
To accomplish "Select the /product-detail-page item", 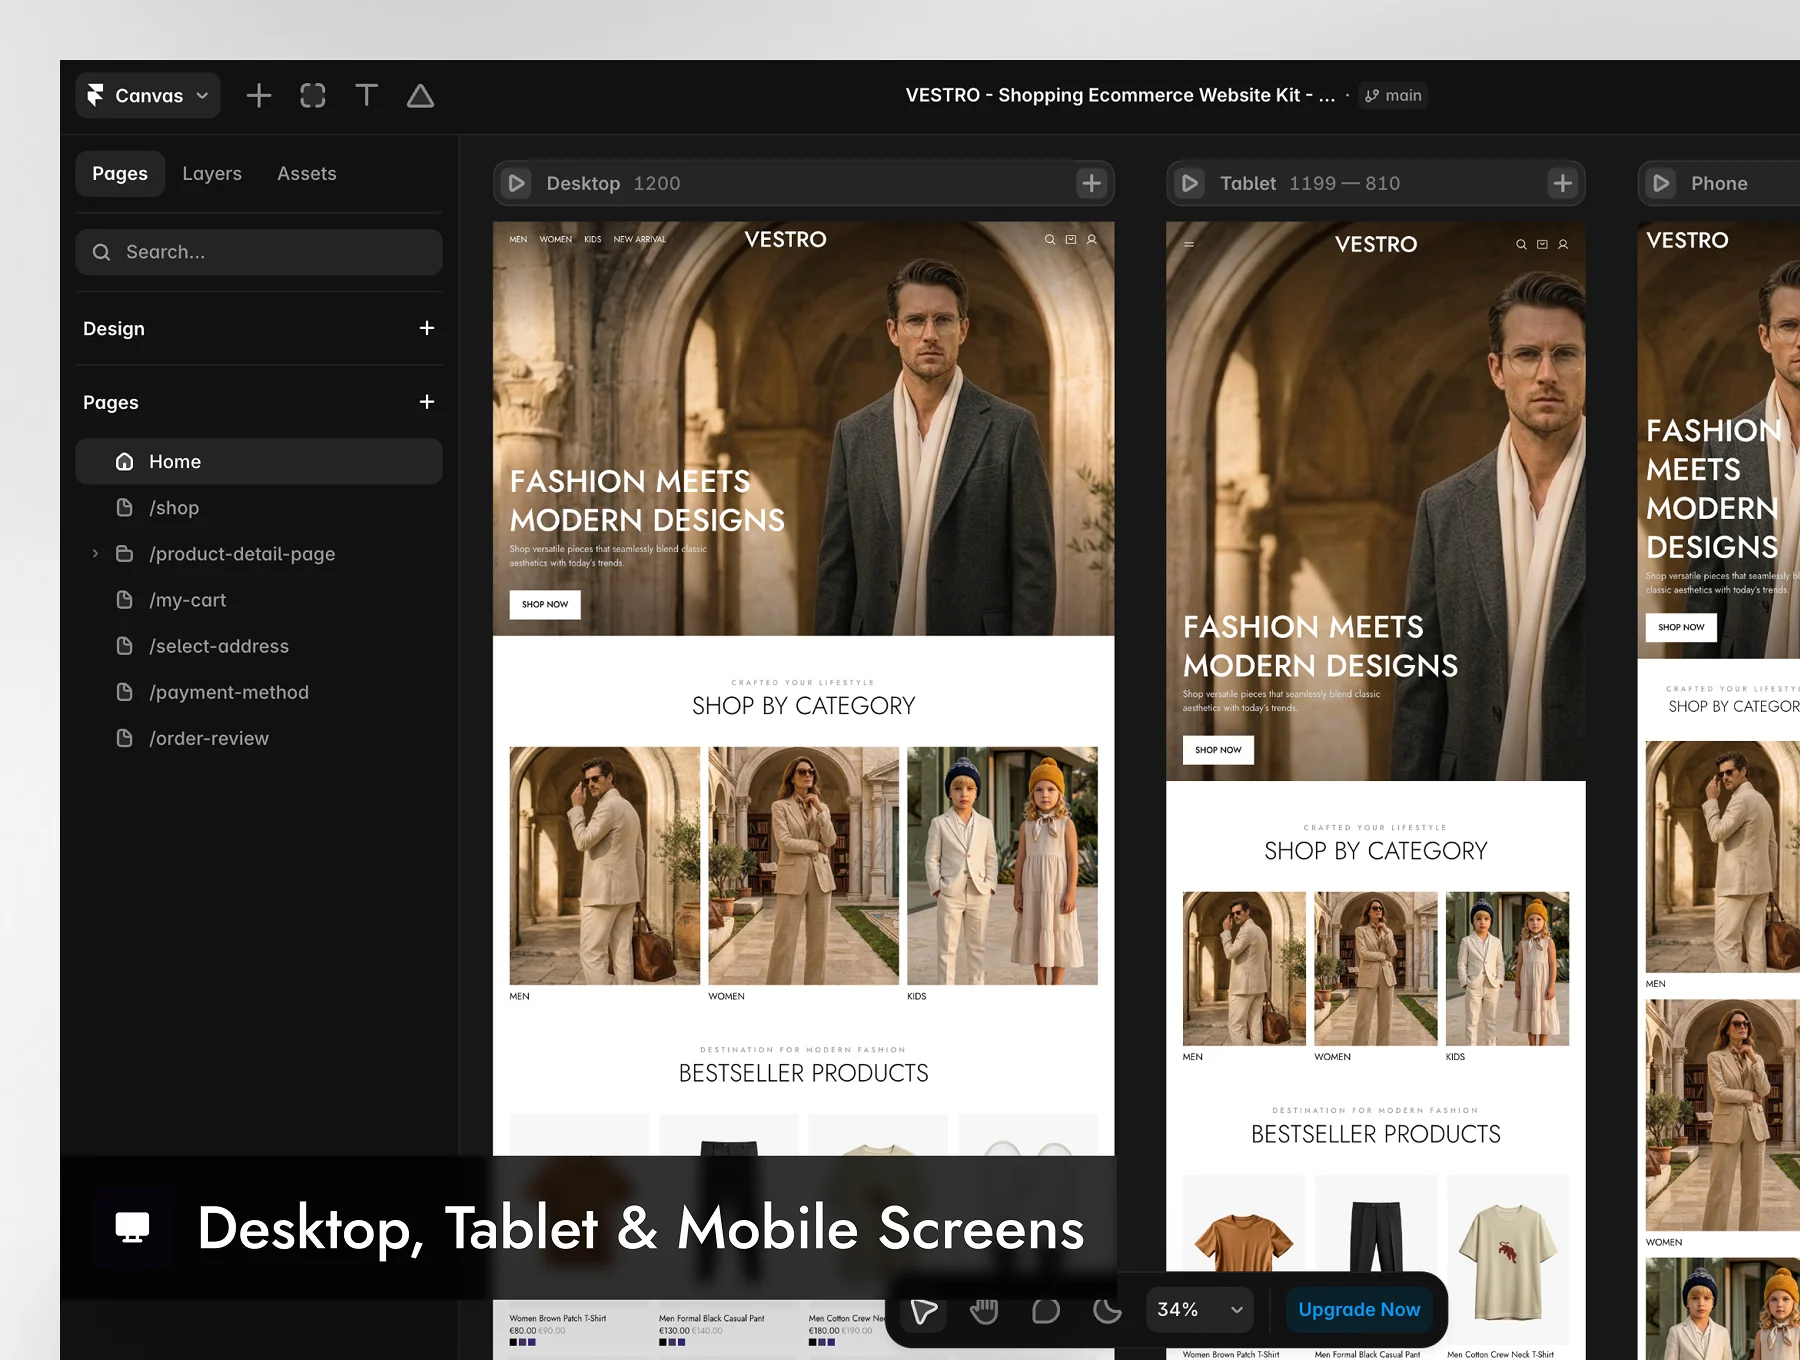I will click(242, 553).
